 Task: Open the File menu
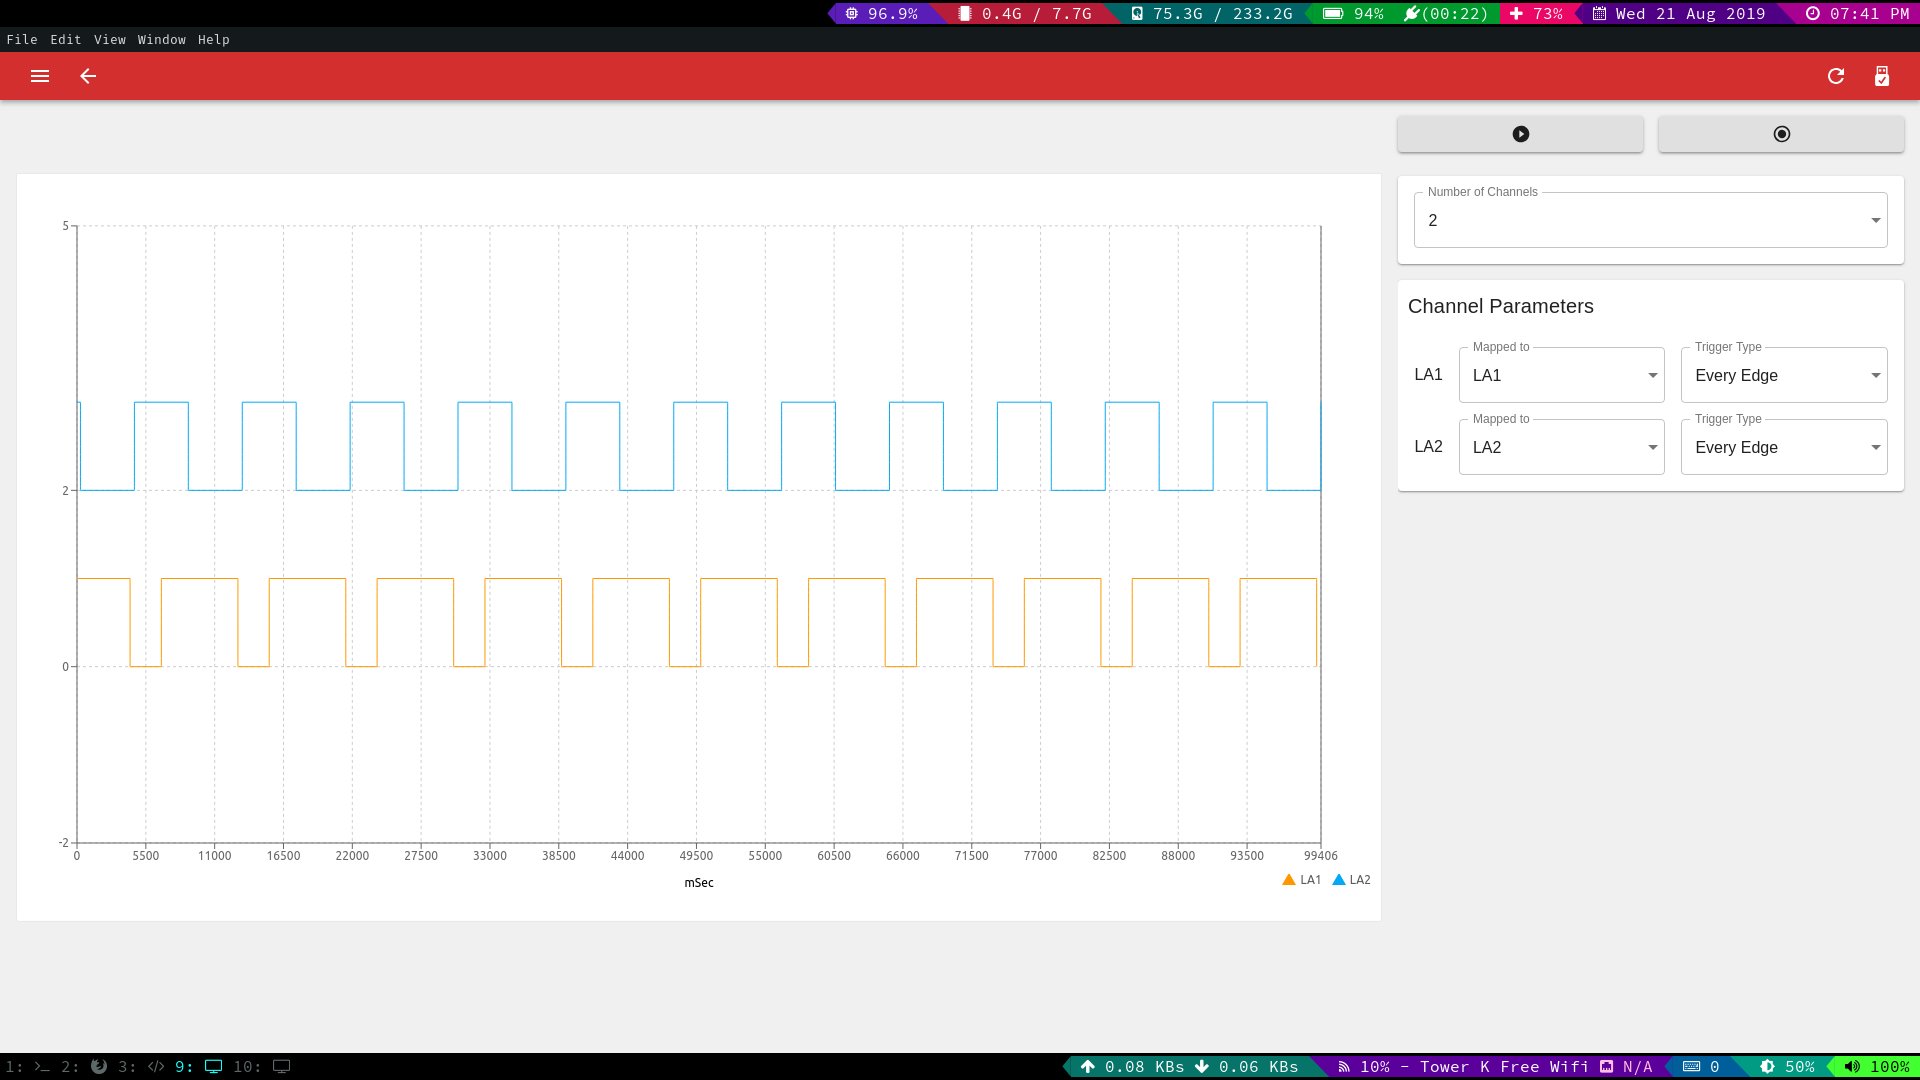[22, 40]
